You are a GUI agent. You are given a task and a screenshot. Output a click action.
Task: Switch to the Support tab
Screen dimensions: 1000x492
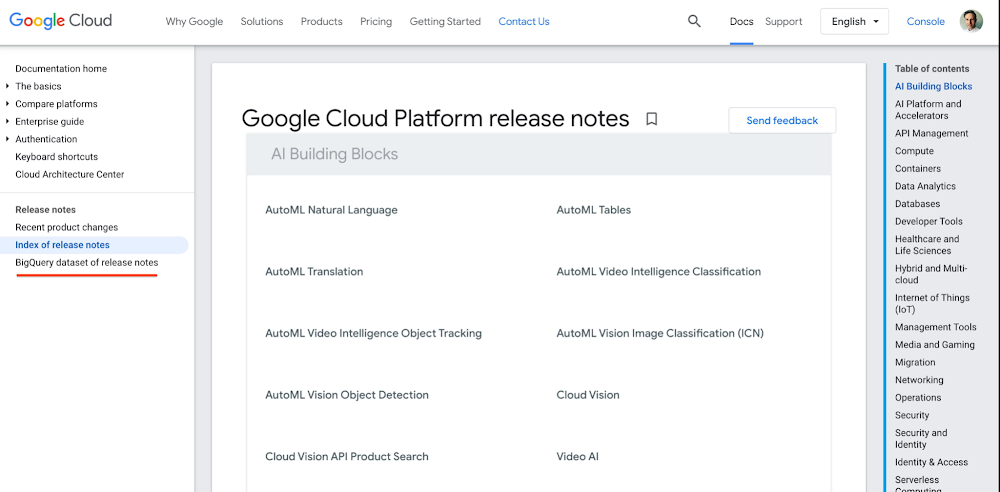[x=784, y=22]
